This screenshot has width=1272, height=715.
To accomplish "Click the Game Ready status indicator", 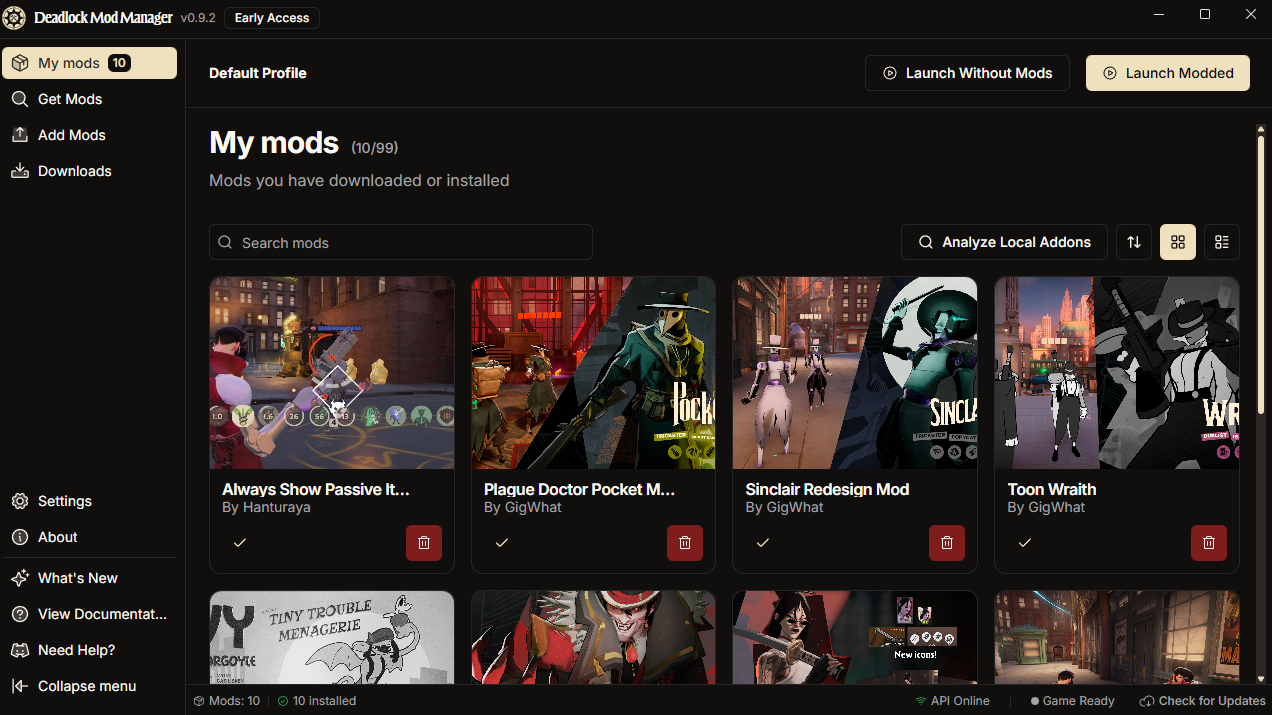I will 1072,701.
